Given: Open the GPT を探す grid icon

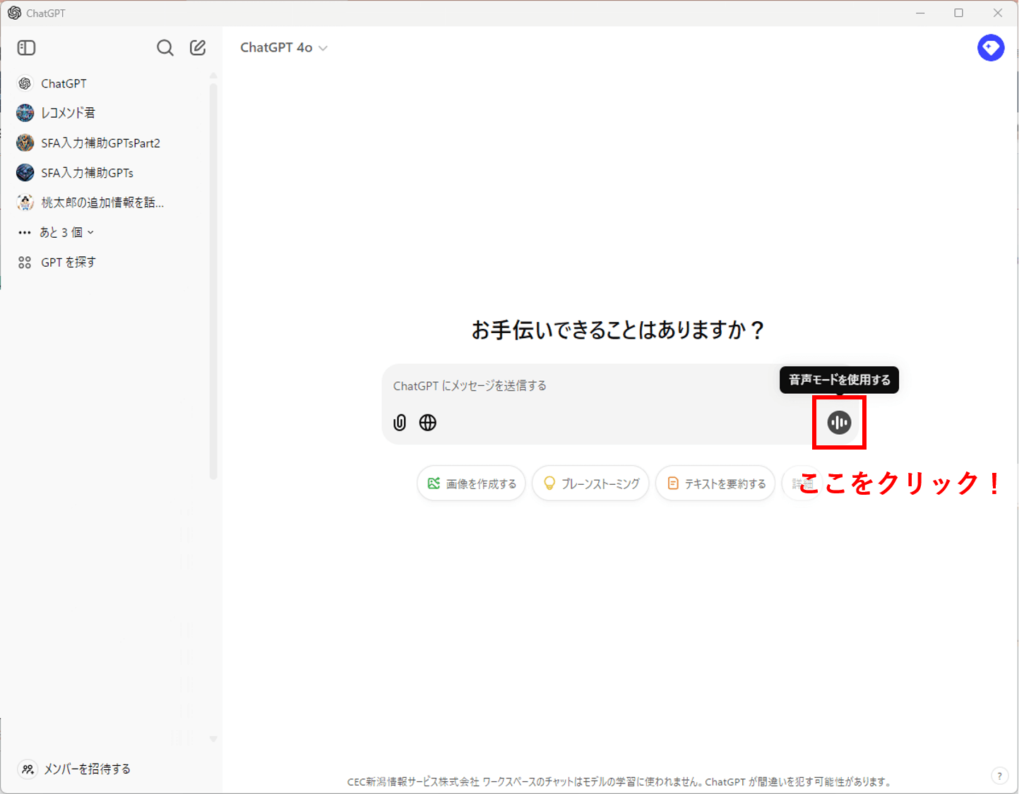Looking at the screenshot, I should (x=25, y=262).
